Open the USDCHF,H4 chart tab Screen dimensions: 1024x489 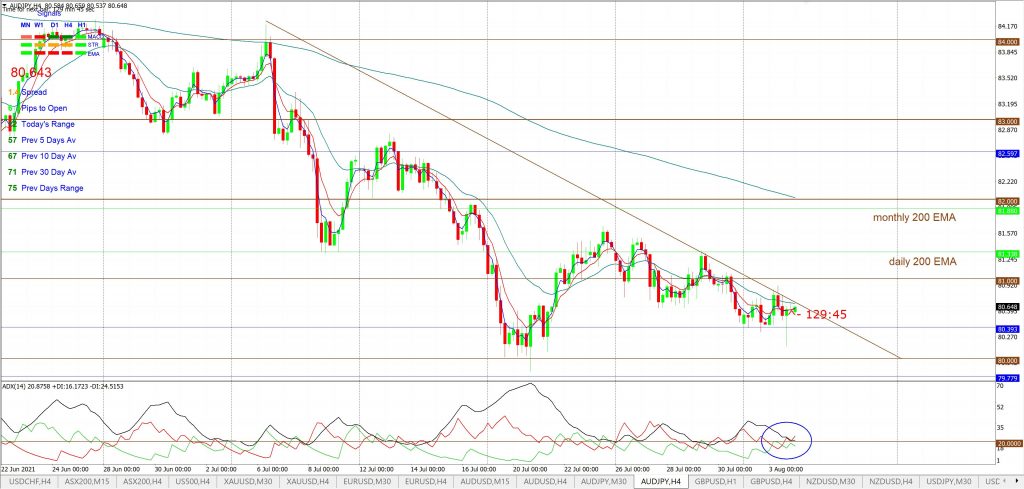click(27, 482)
